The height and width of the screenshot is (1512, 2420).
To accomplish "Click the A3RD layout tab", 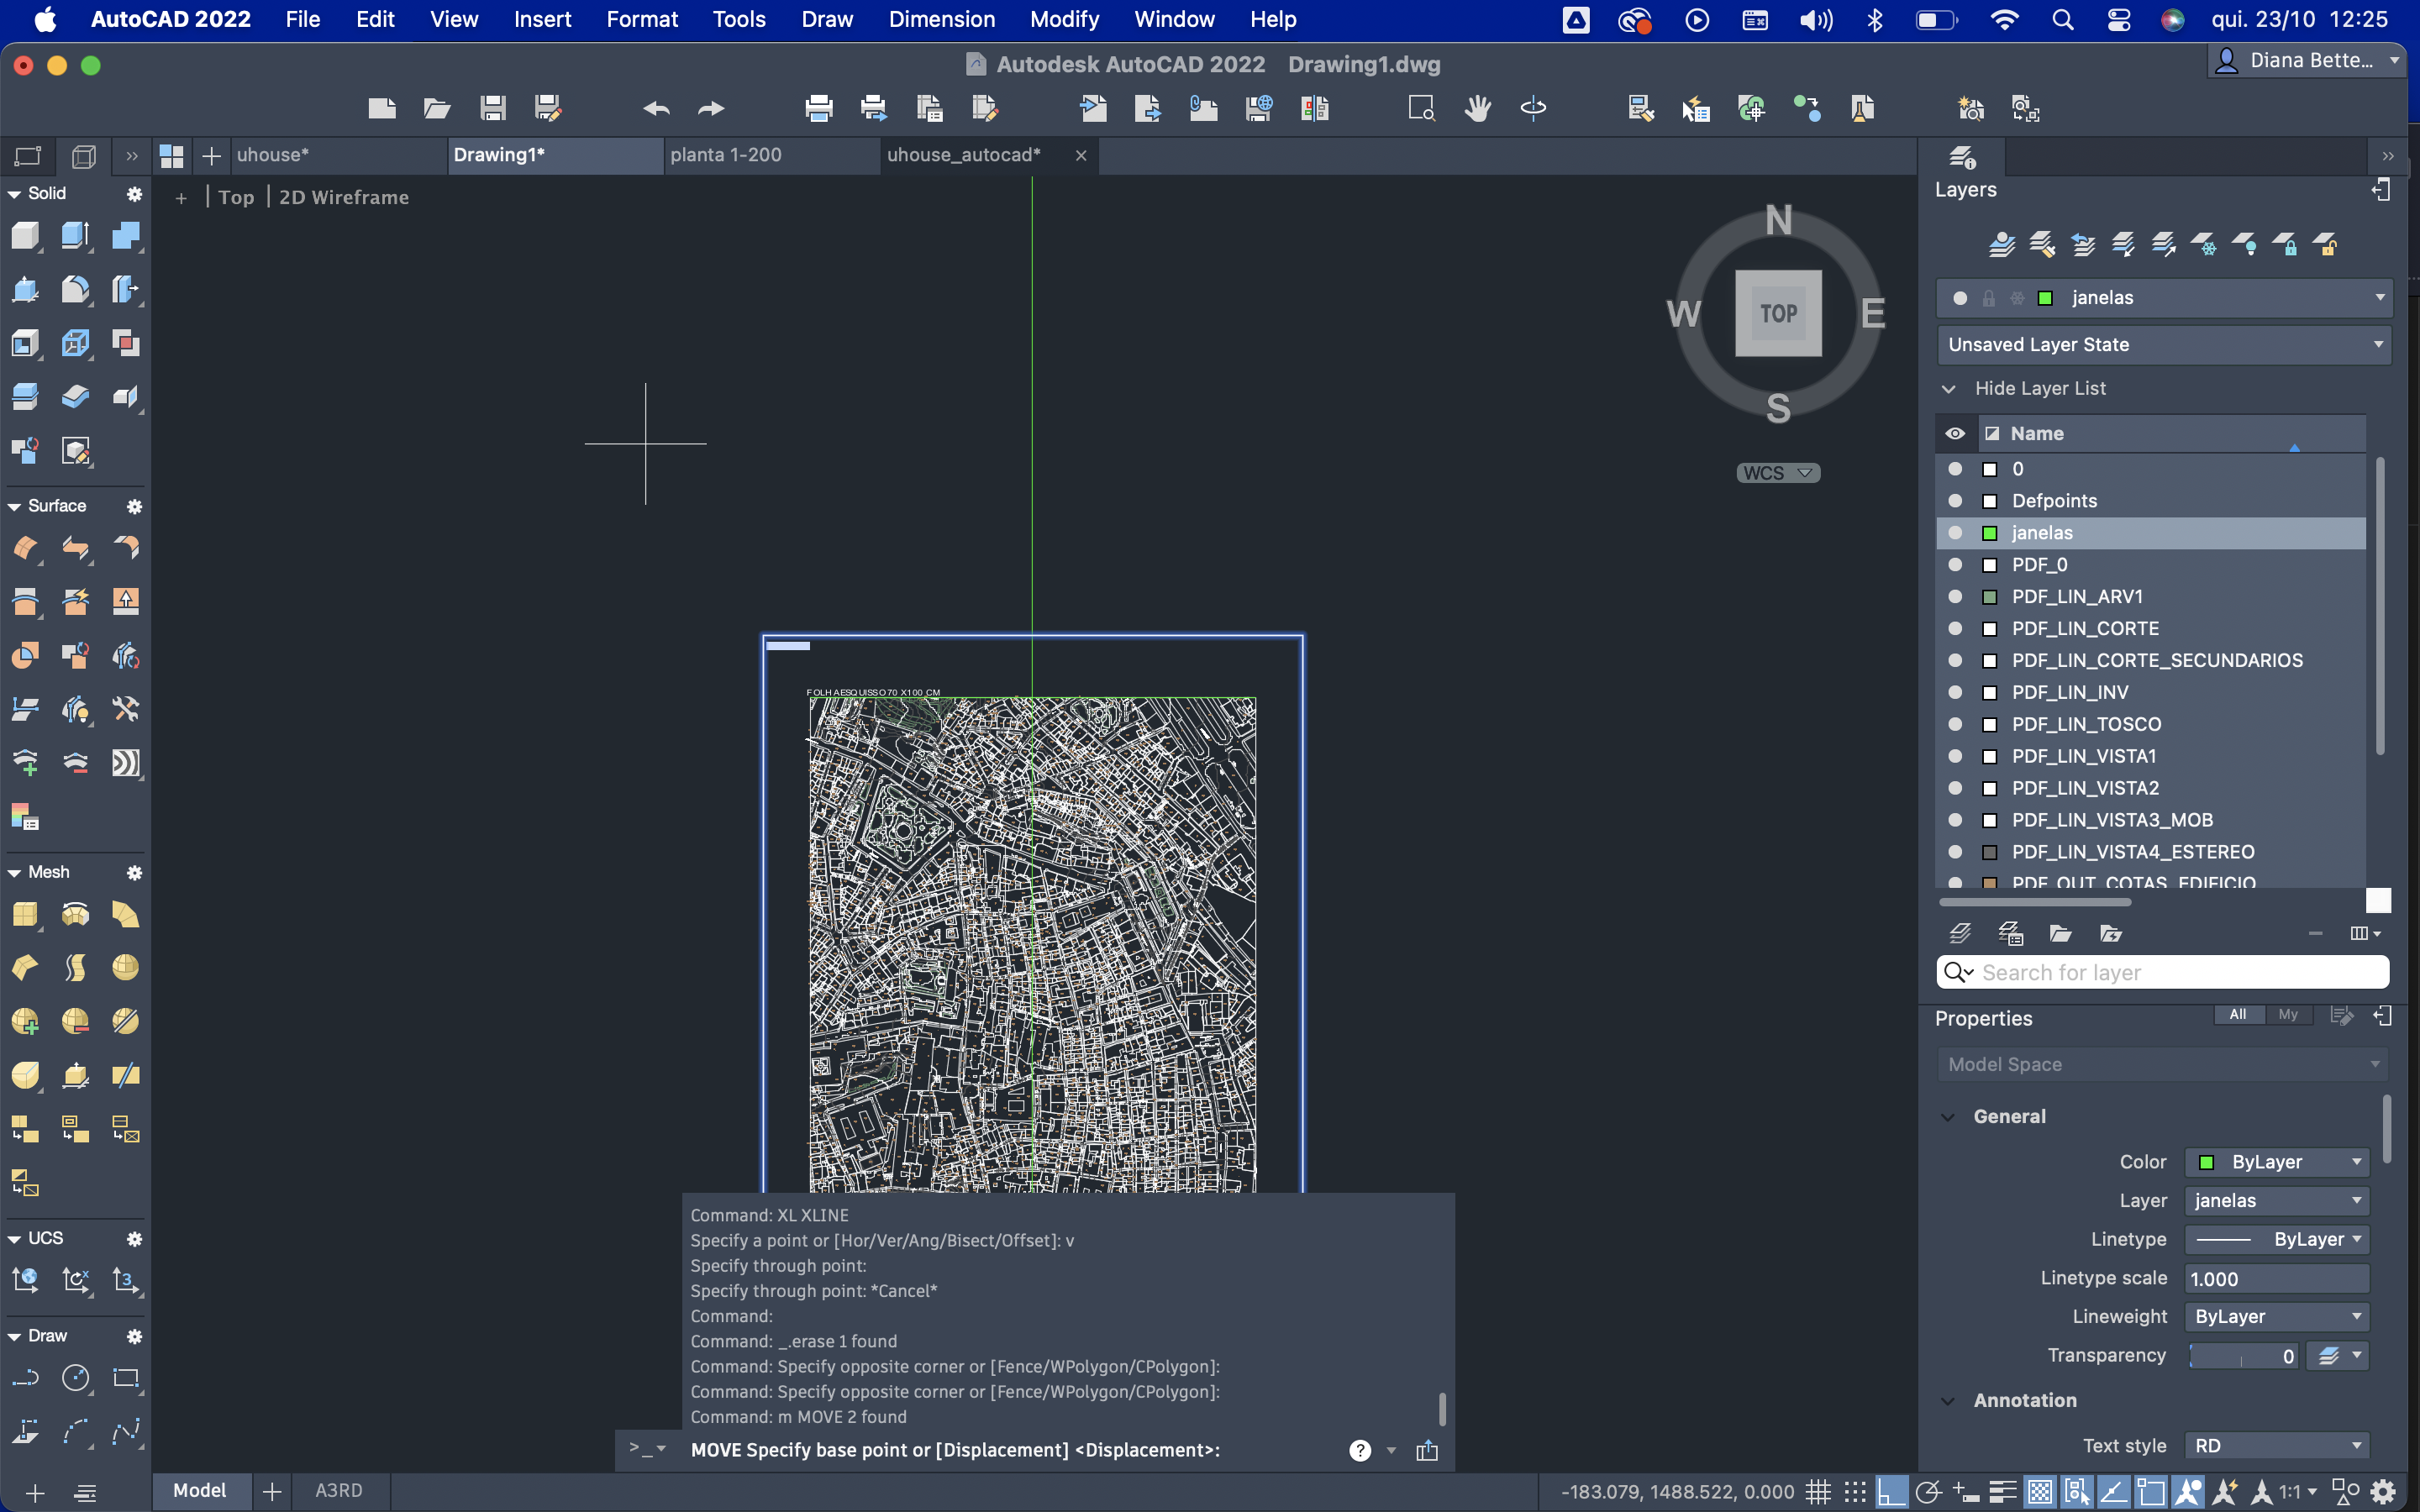I will point(338,1490).
